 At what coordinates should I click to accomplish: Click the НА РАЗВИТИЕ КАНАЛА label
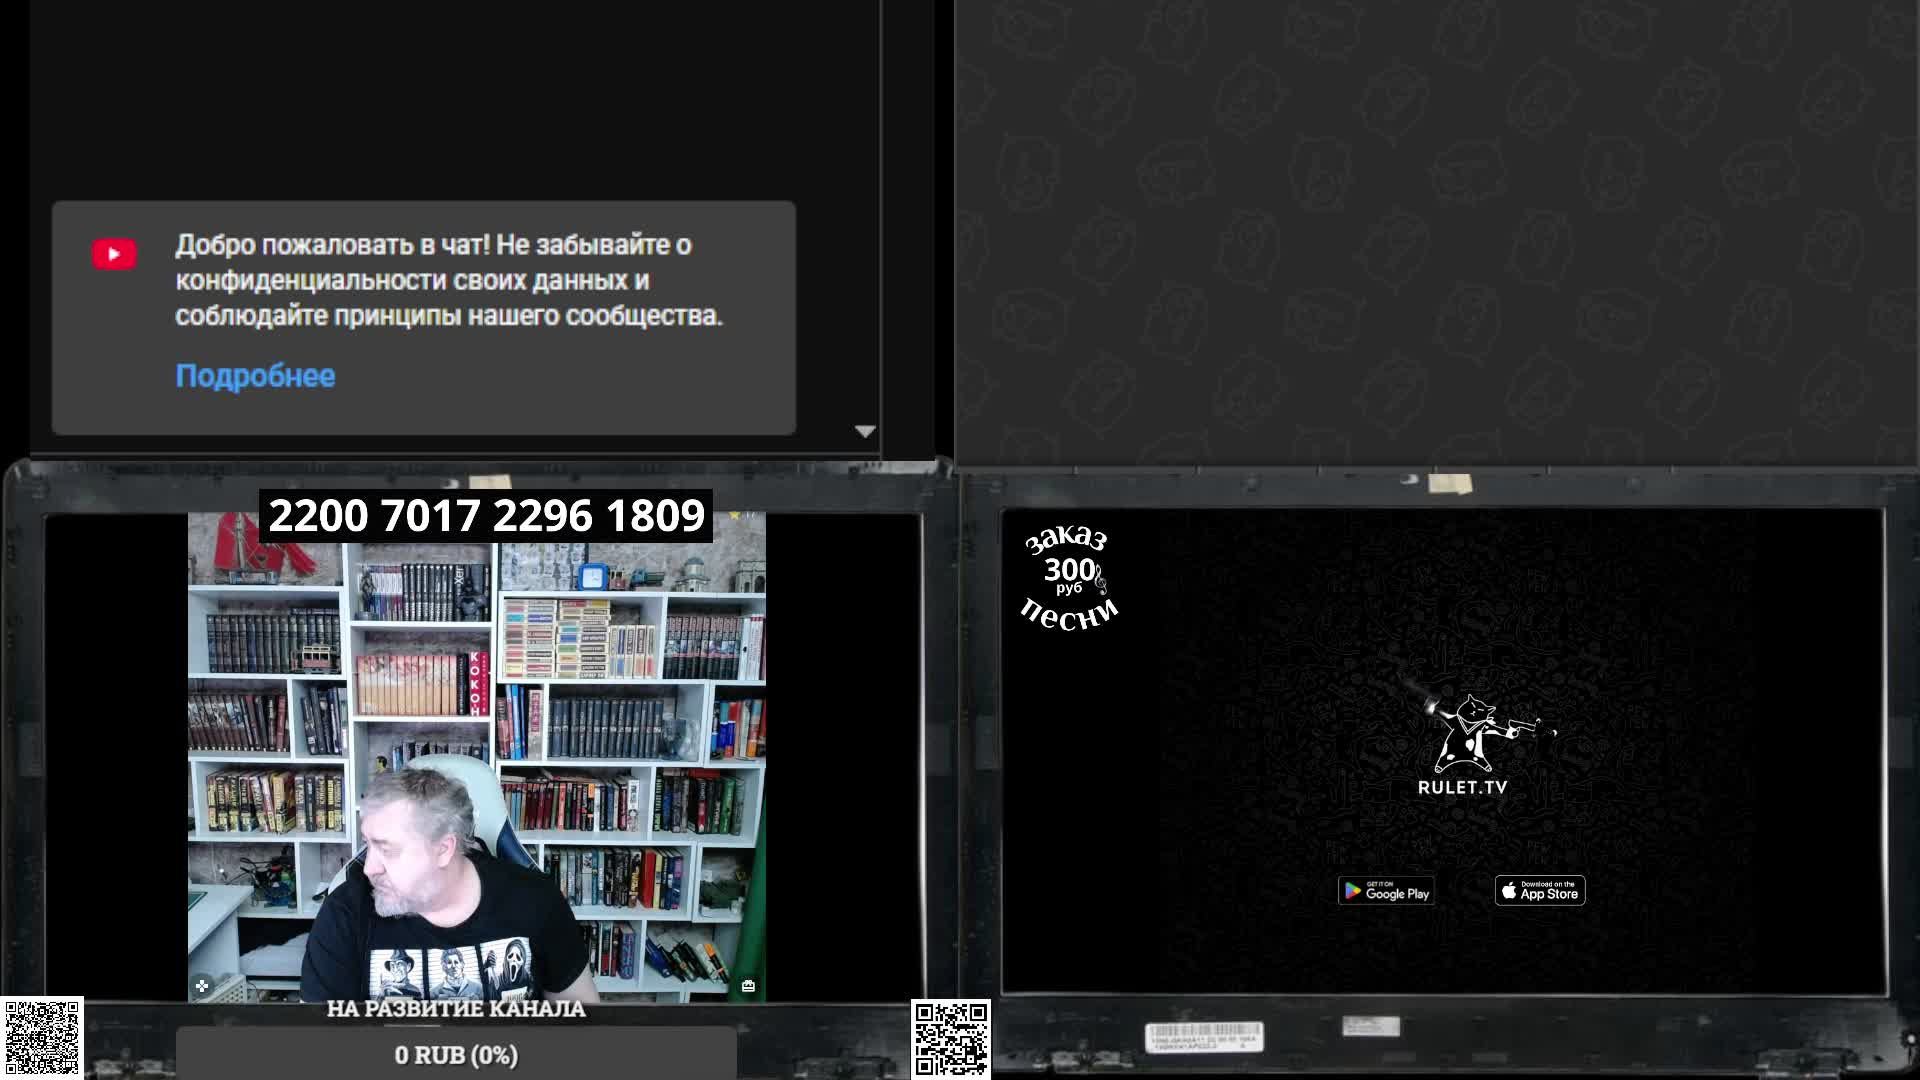pyautogui.click(x=456, y=1009)
